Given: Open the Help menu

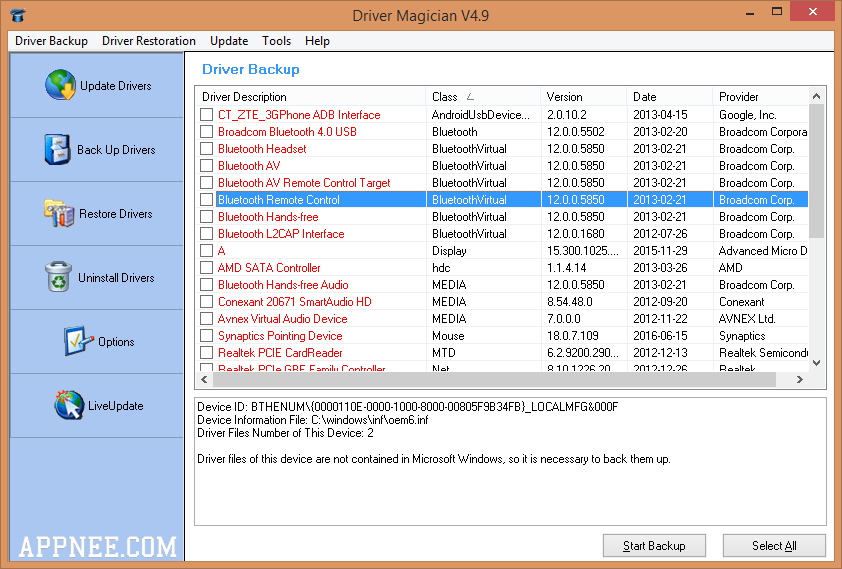Looking at the screenshot, I should click(x=317, y=41).
